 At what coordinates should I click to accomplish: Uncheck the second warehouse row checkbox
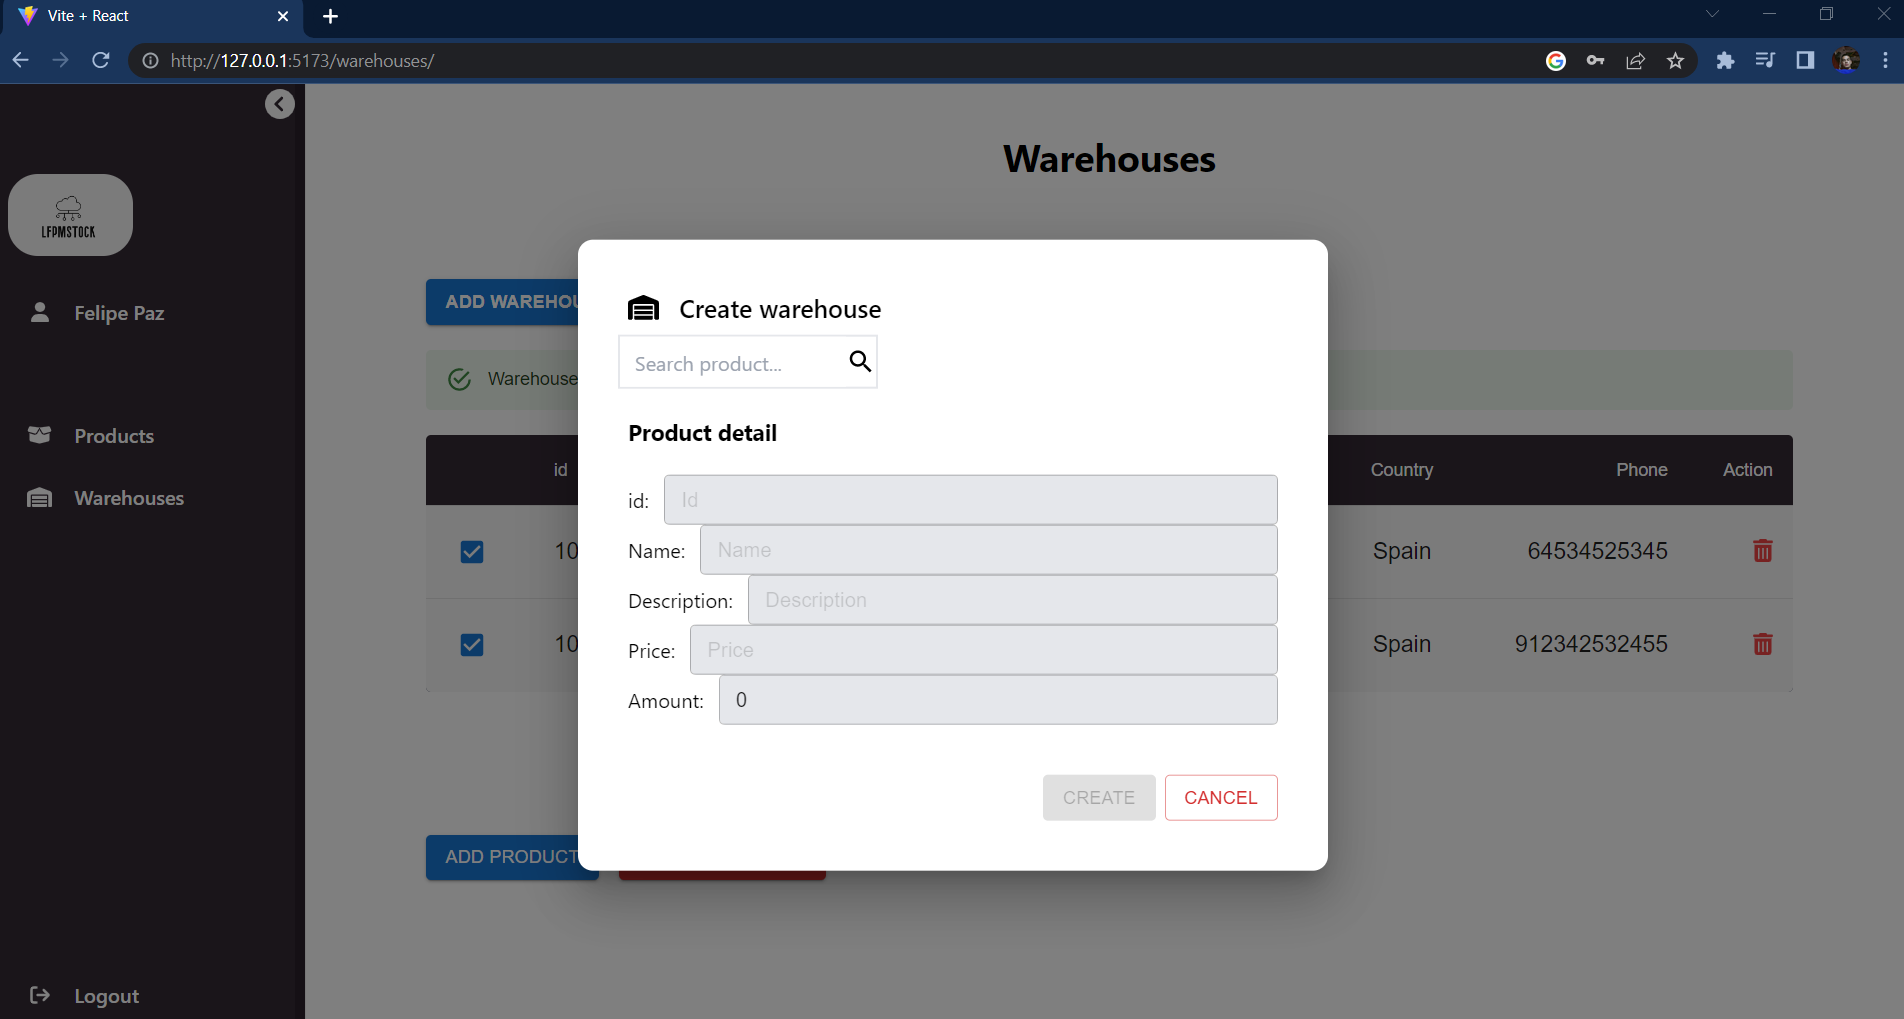[x=471, y=644]
